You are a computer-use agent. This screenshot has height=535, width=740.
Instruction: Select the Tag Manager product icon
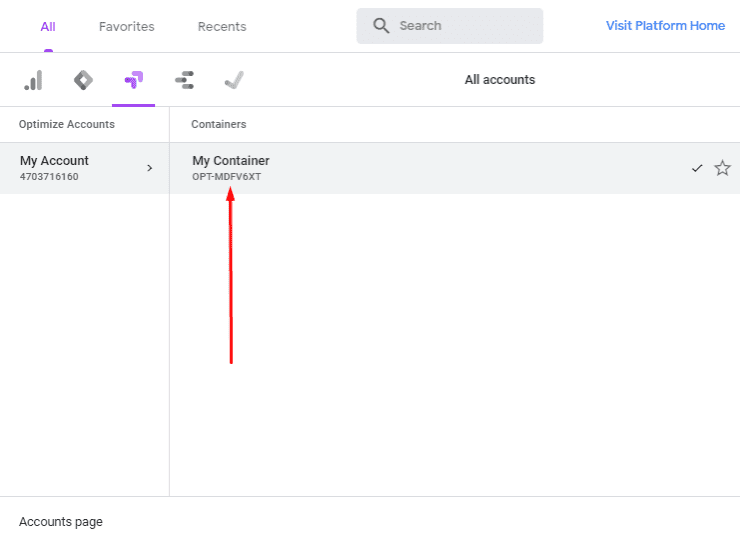(84, 80)
